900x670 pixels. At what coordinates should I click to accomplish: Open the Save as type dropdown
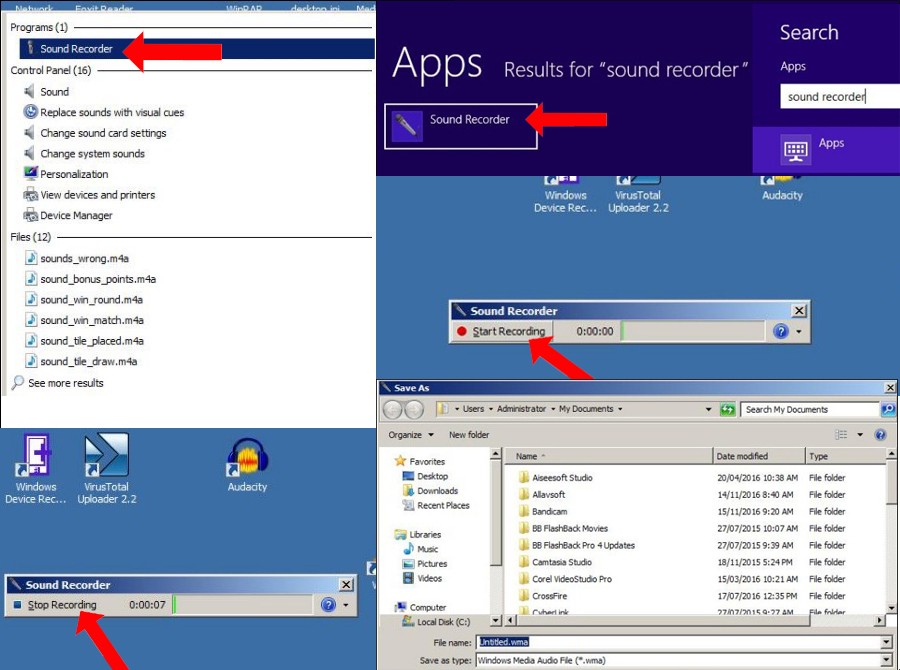tap(886, 660)
